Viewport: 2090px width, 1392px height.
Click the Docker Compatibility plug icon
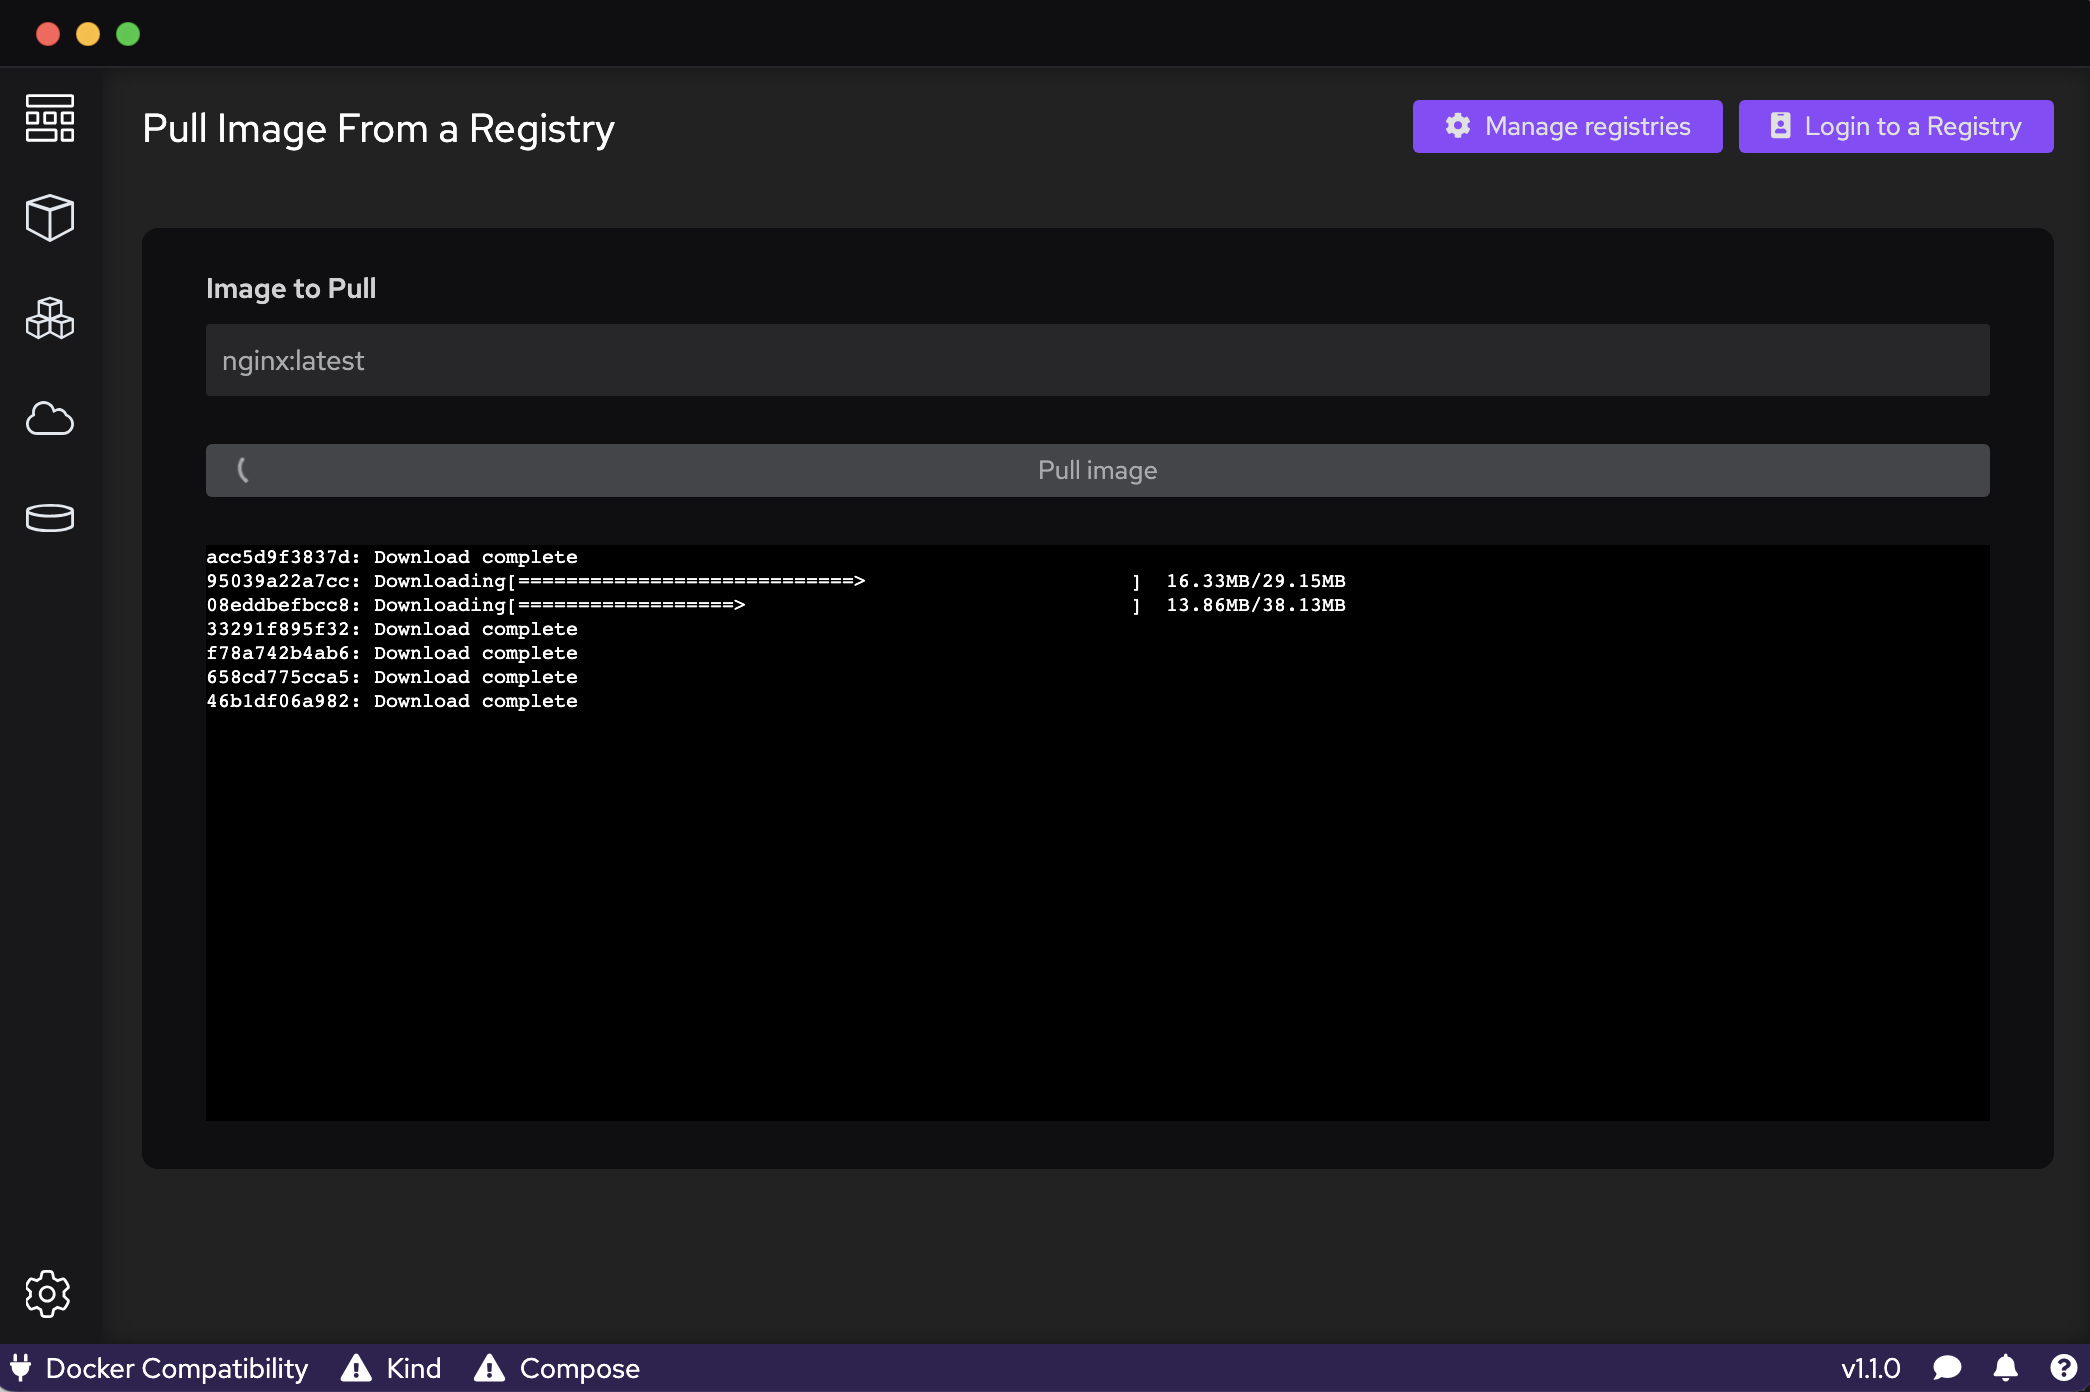click(22, 1368)
